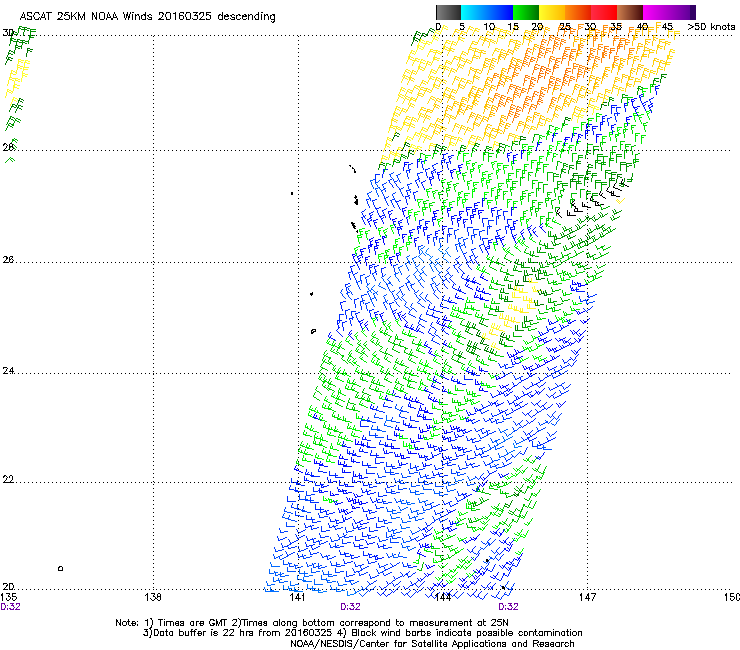Click the purple time label between 141 and 144
The width and height of the screenshot is (740, 650).
[350, 607]
